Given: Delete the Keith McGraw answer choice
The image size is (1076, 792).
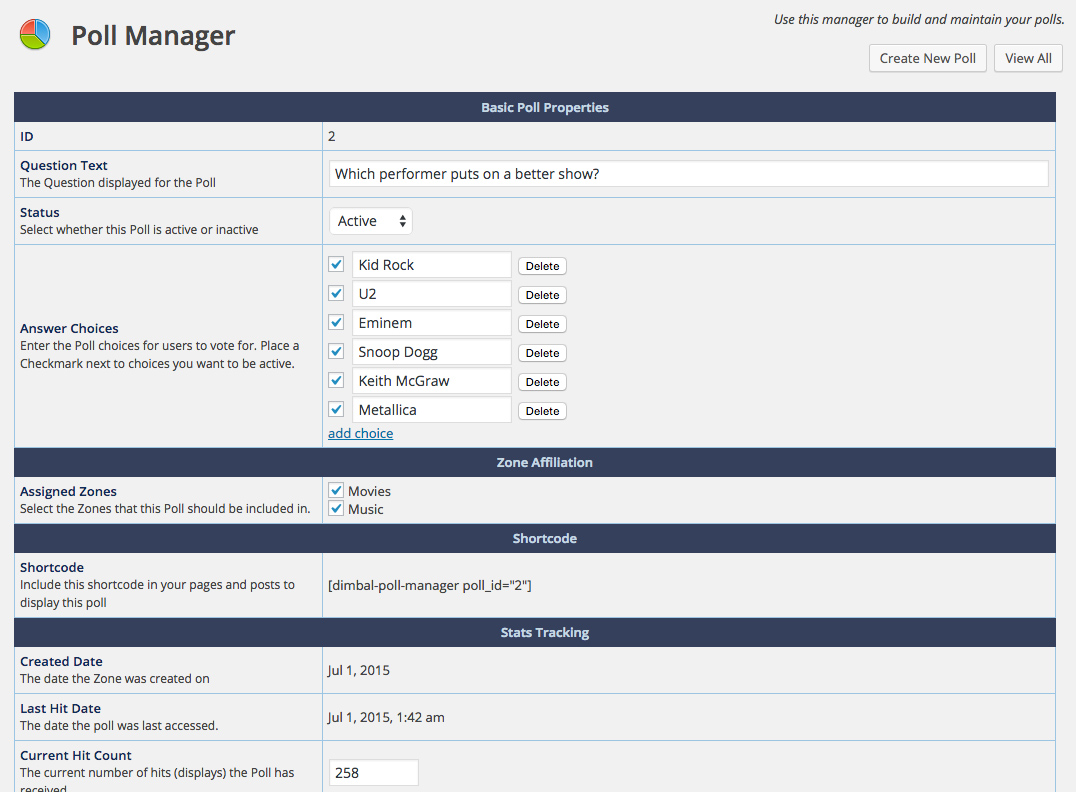Looking at the screenshot, I should (542, 382).
